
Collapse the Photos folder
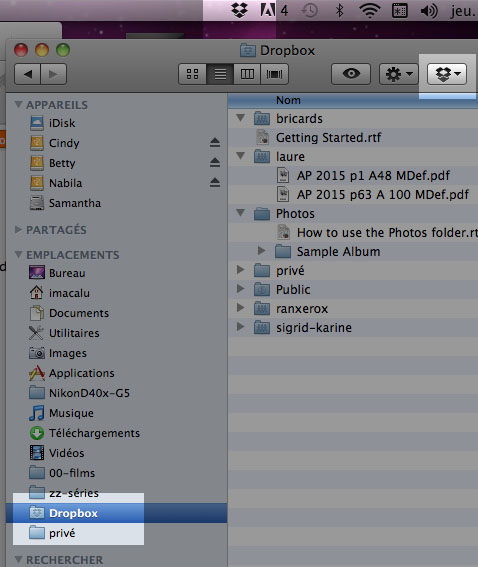[240, 213]
